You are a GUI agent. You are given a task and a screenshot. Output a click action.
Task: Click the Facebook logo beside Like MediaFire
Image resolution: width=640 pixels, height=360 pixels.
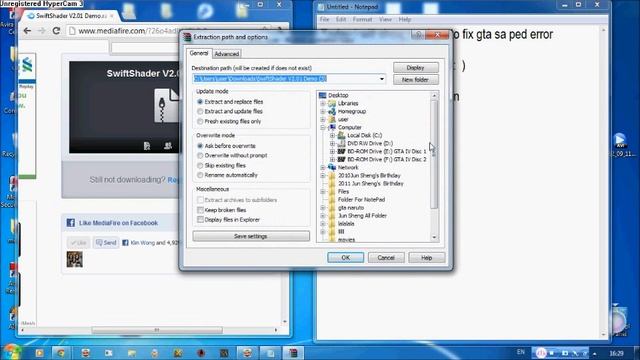coord(71,223)
